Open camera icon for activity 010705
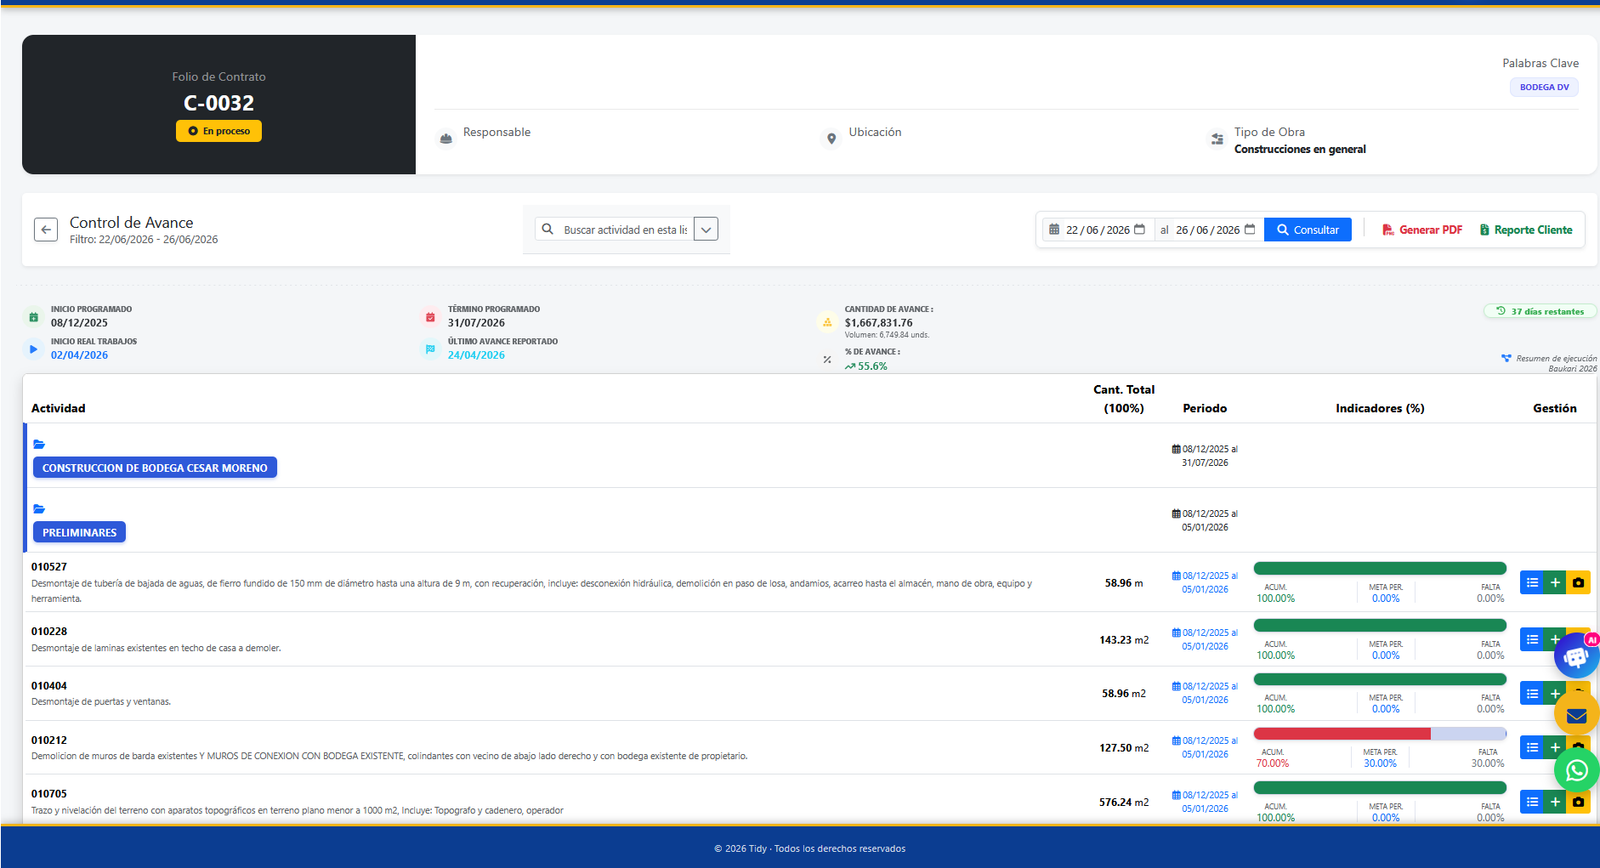This screenshot has width=1600, height=868. [1578, 802]
